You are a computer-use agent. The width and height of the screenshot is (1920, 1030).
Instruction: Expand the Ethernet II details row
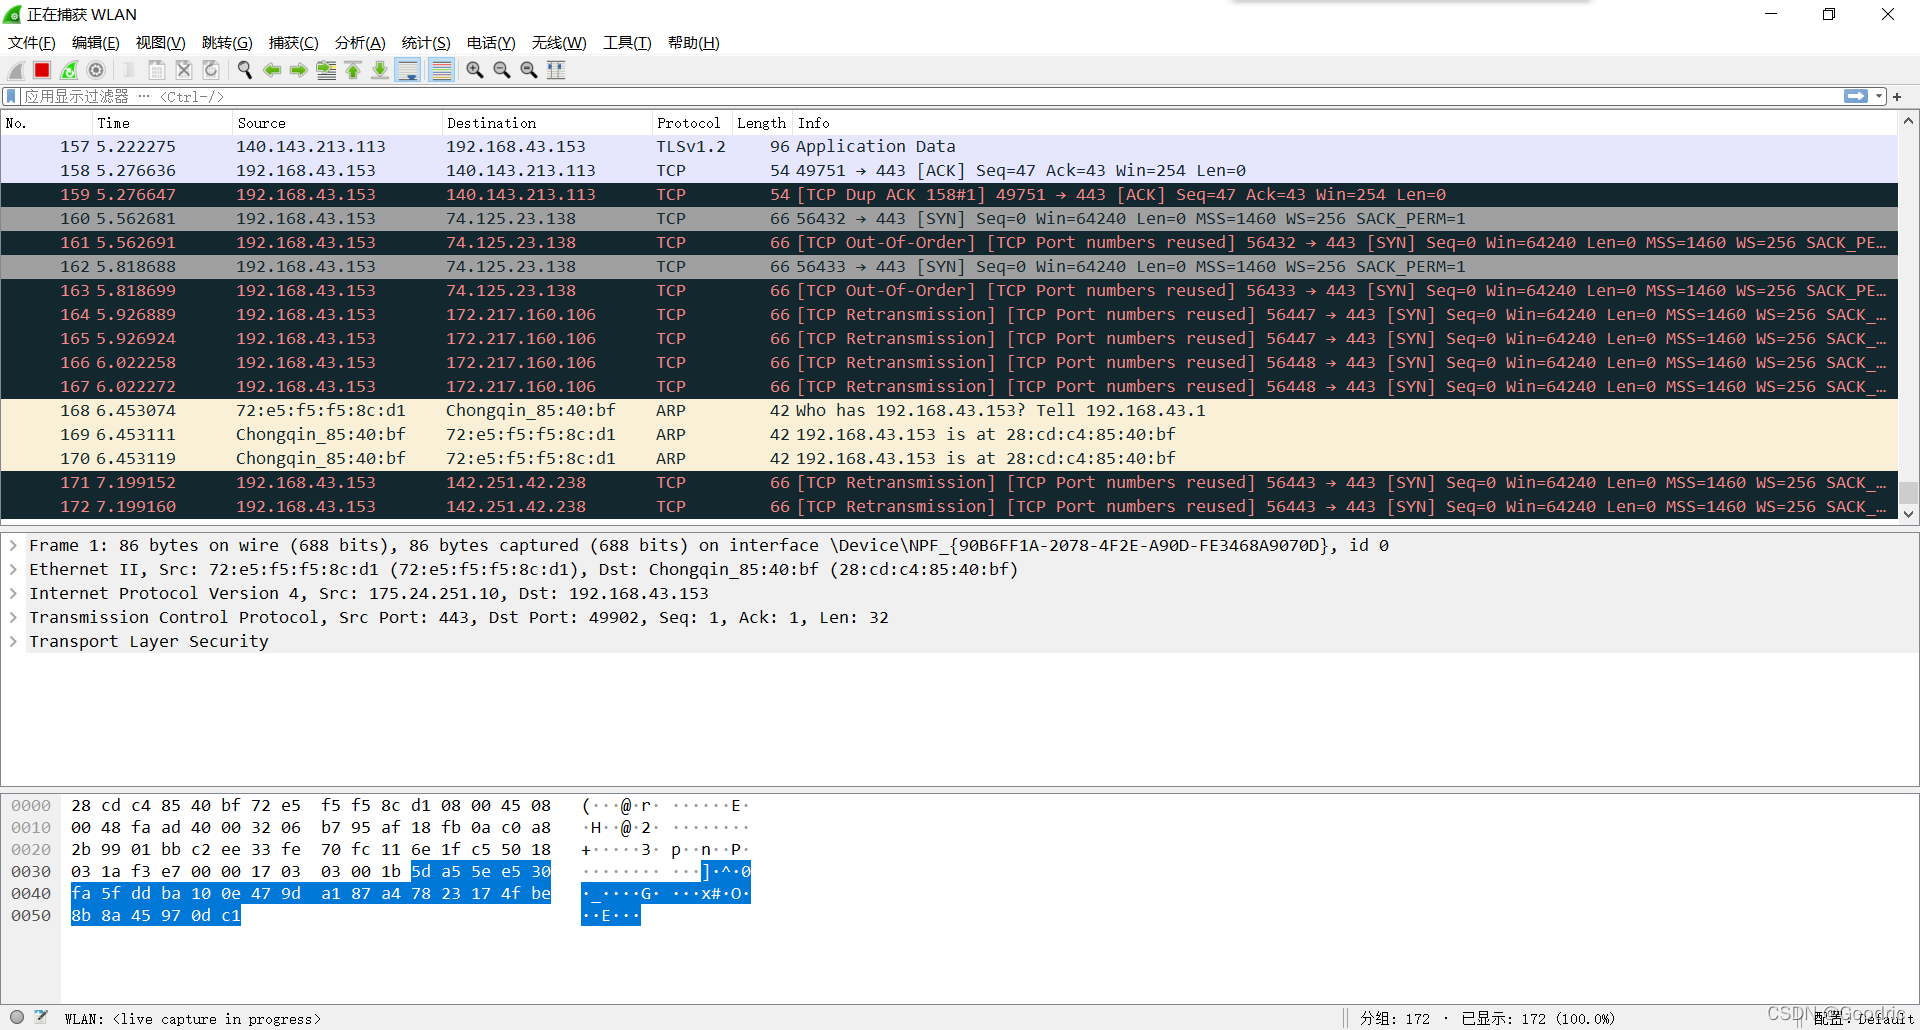pos(13,570)
